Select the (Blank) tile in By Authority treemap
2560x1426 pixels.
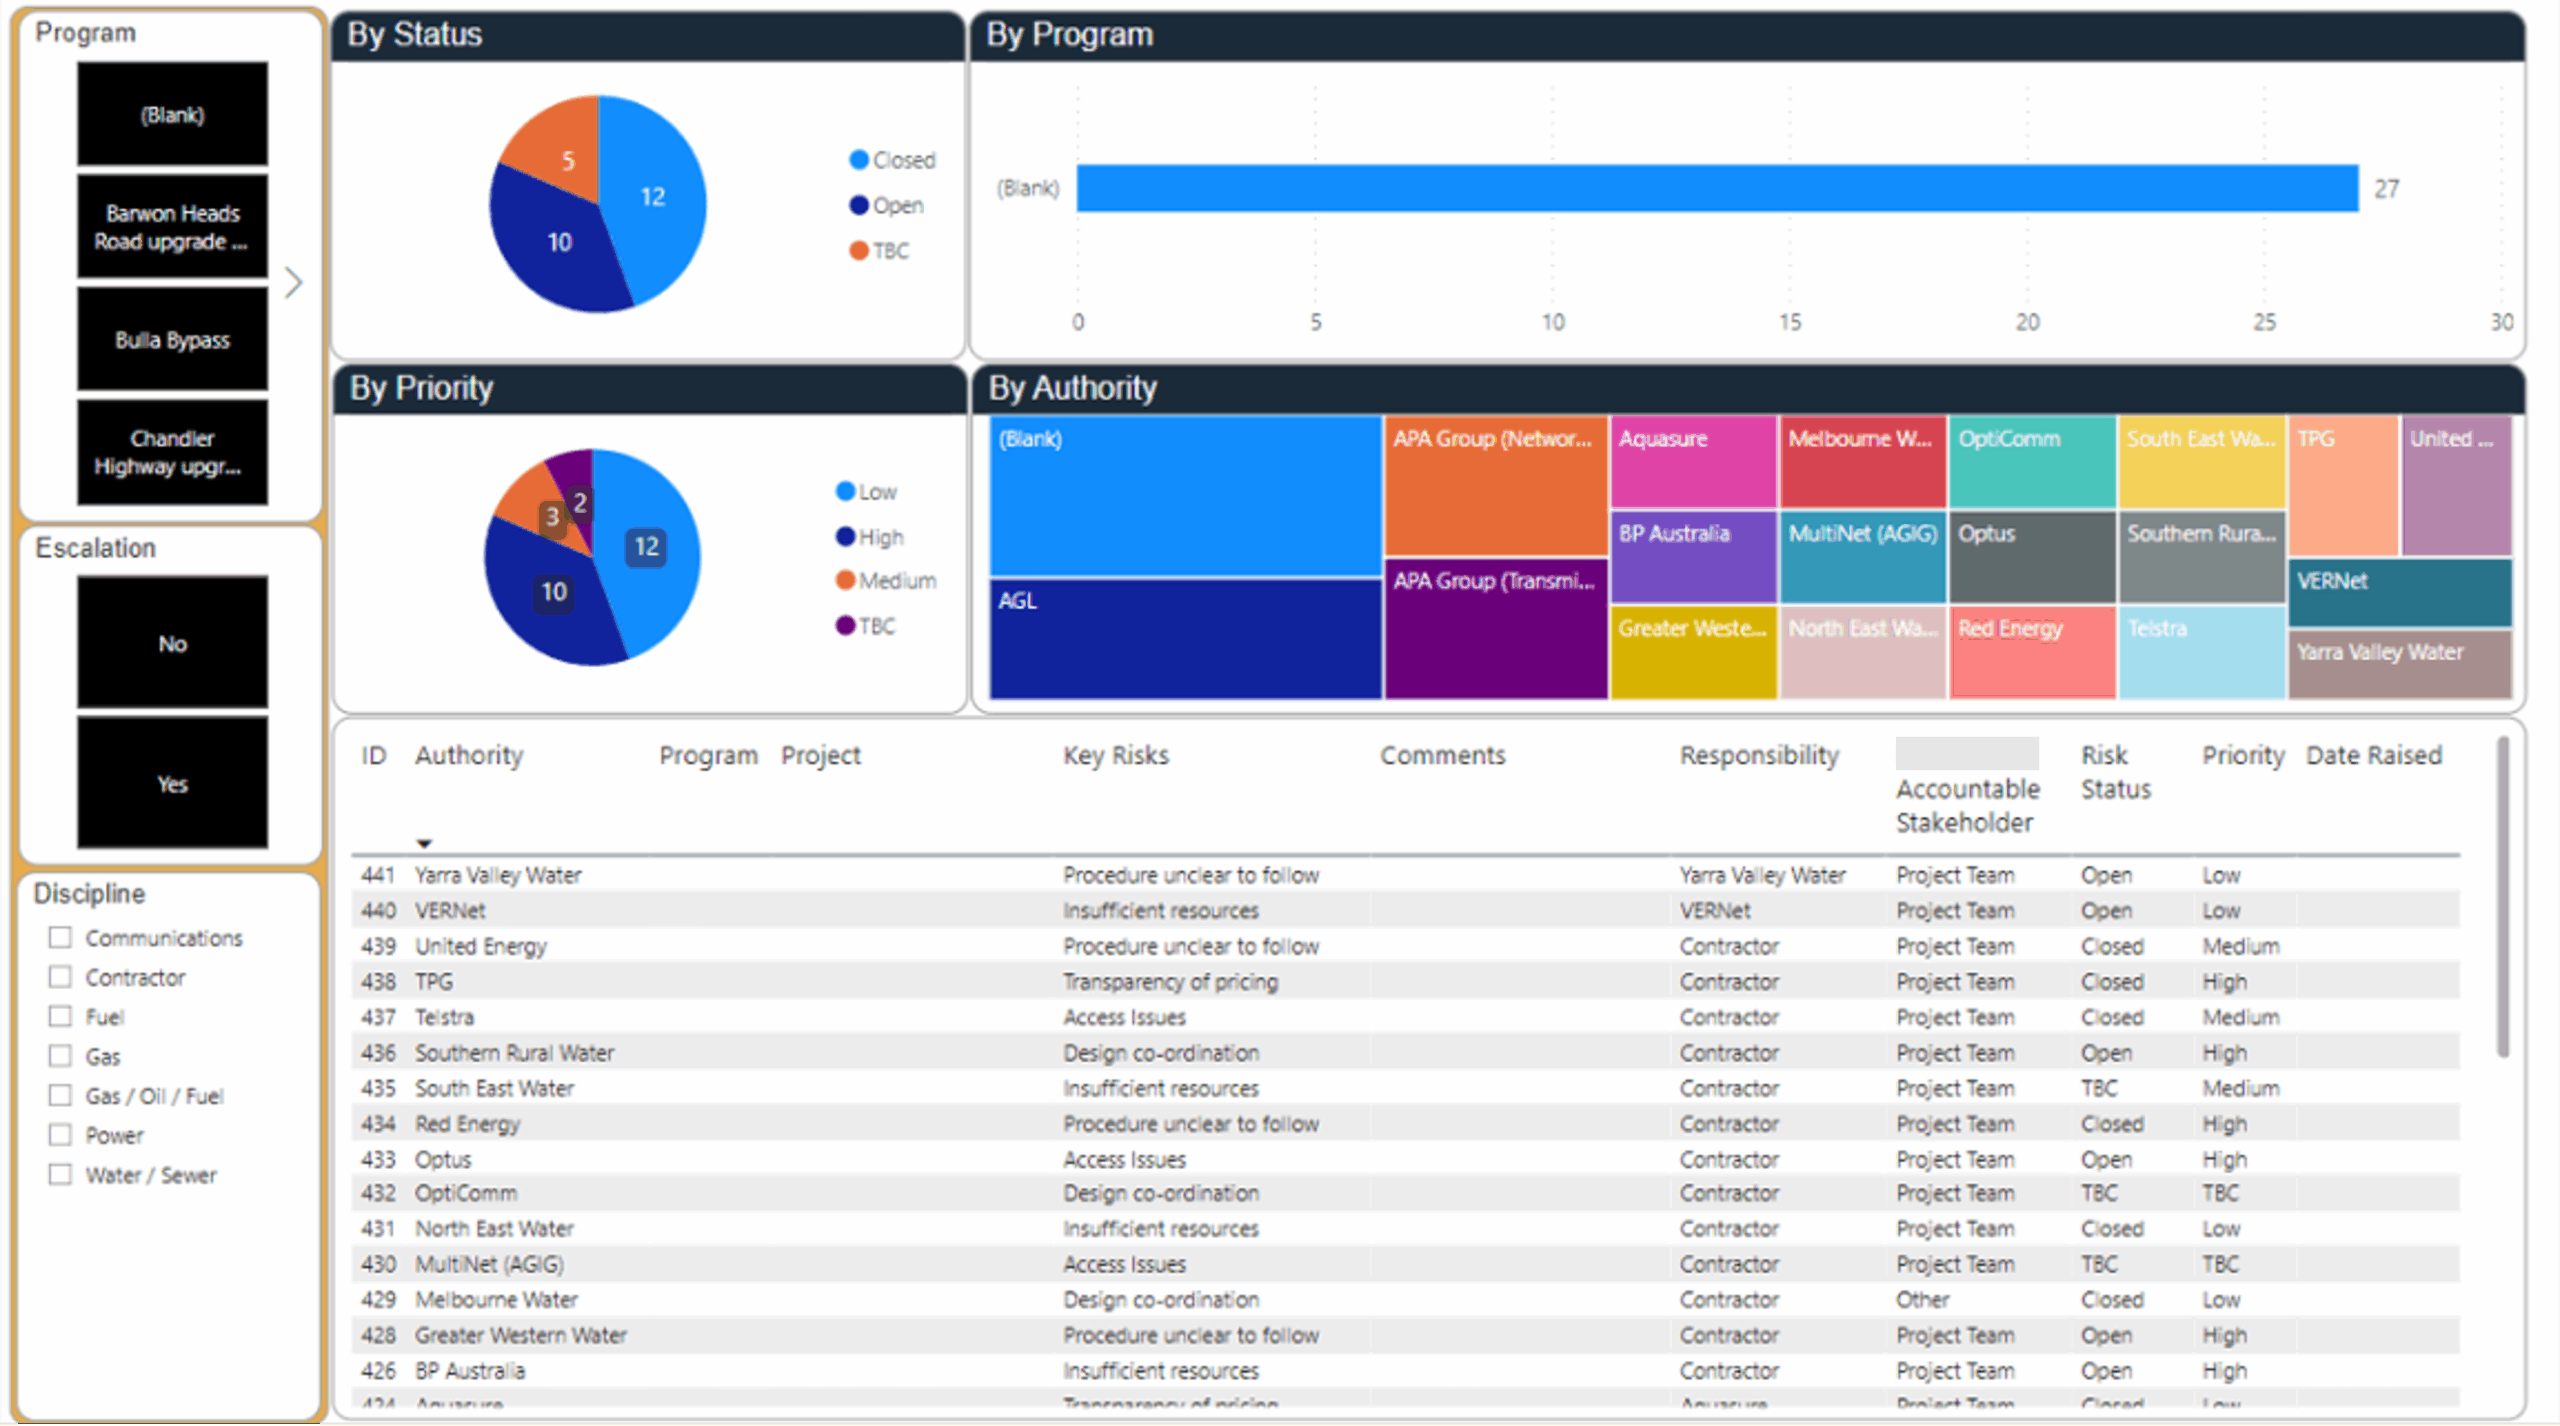click(x=1185, y=496)
